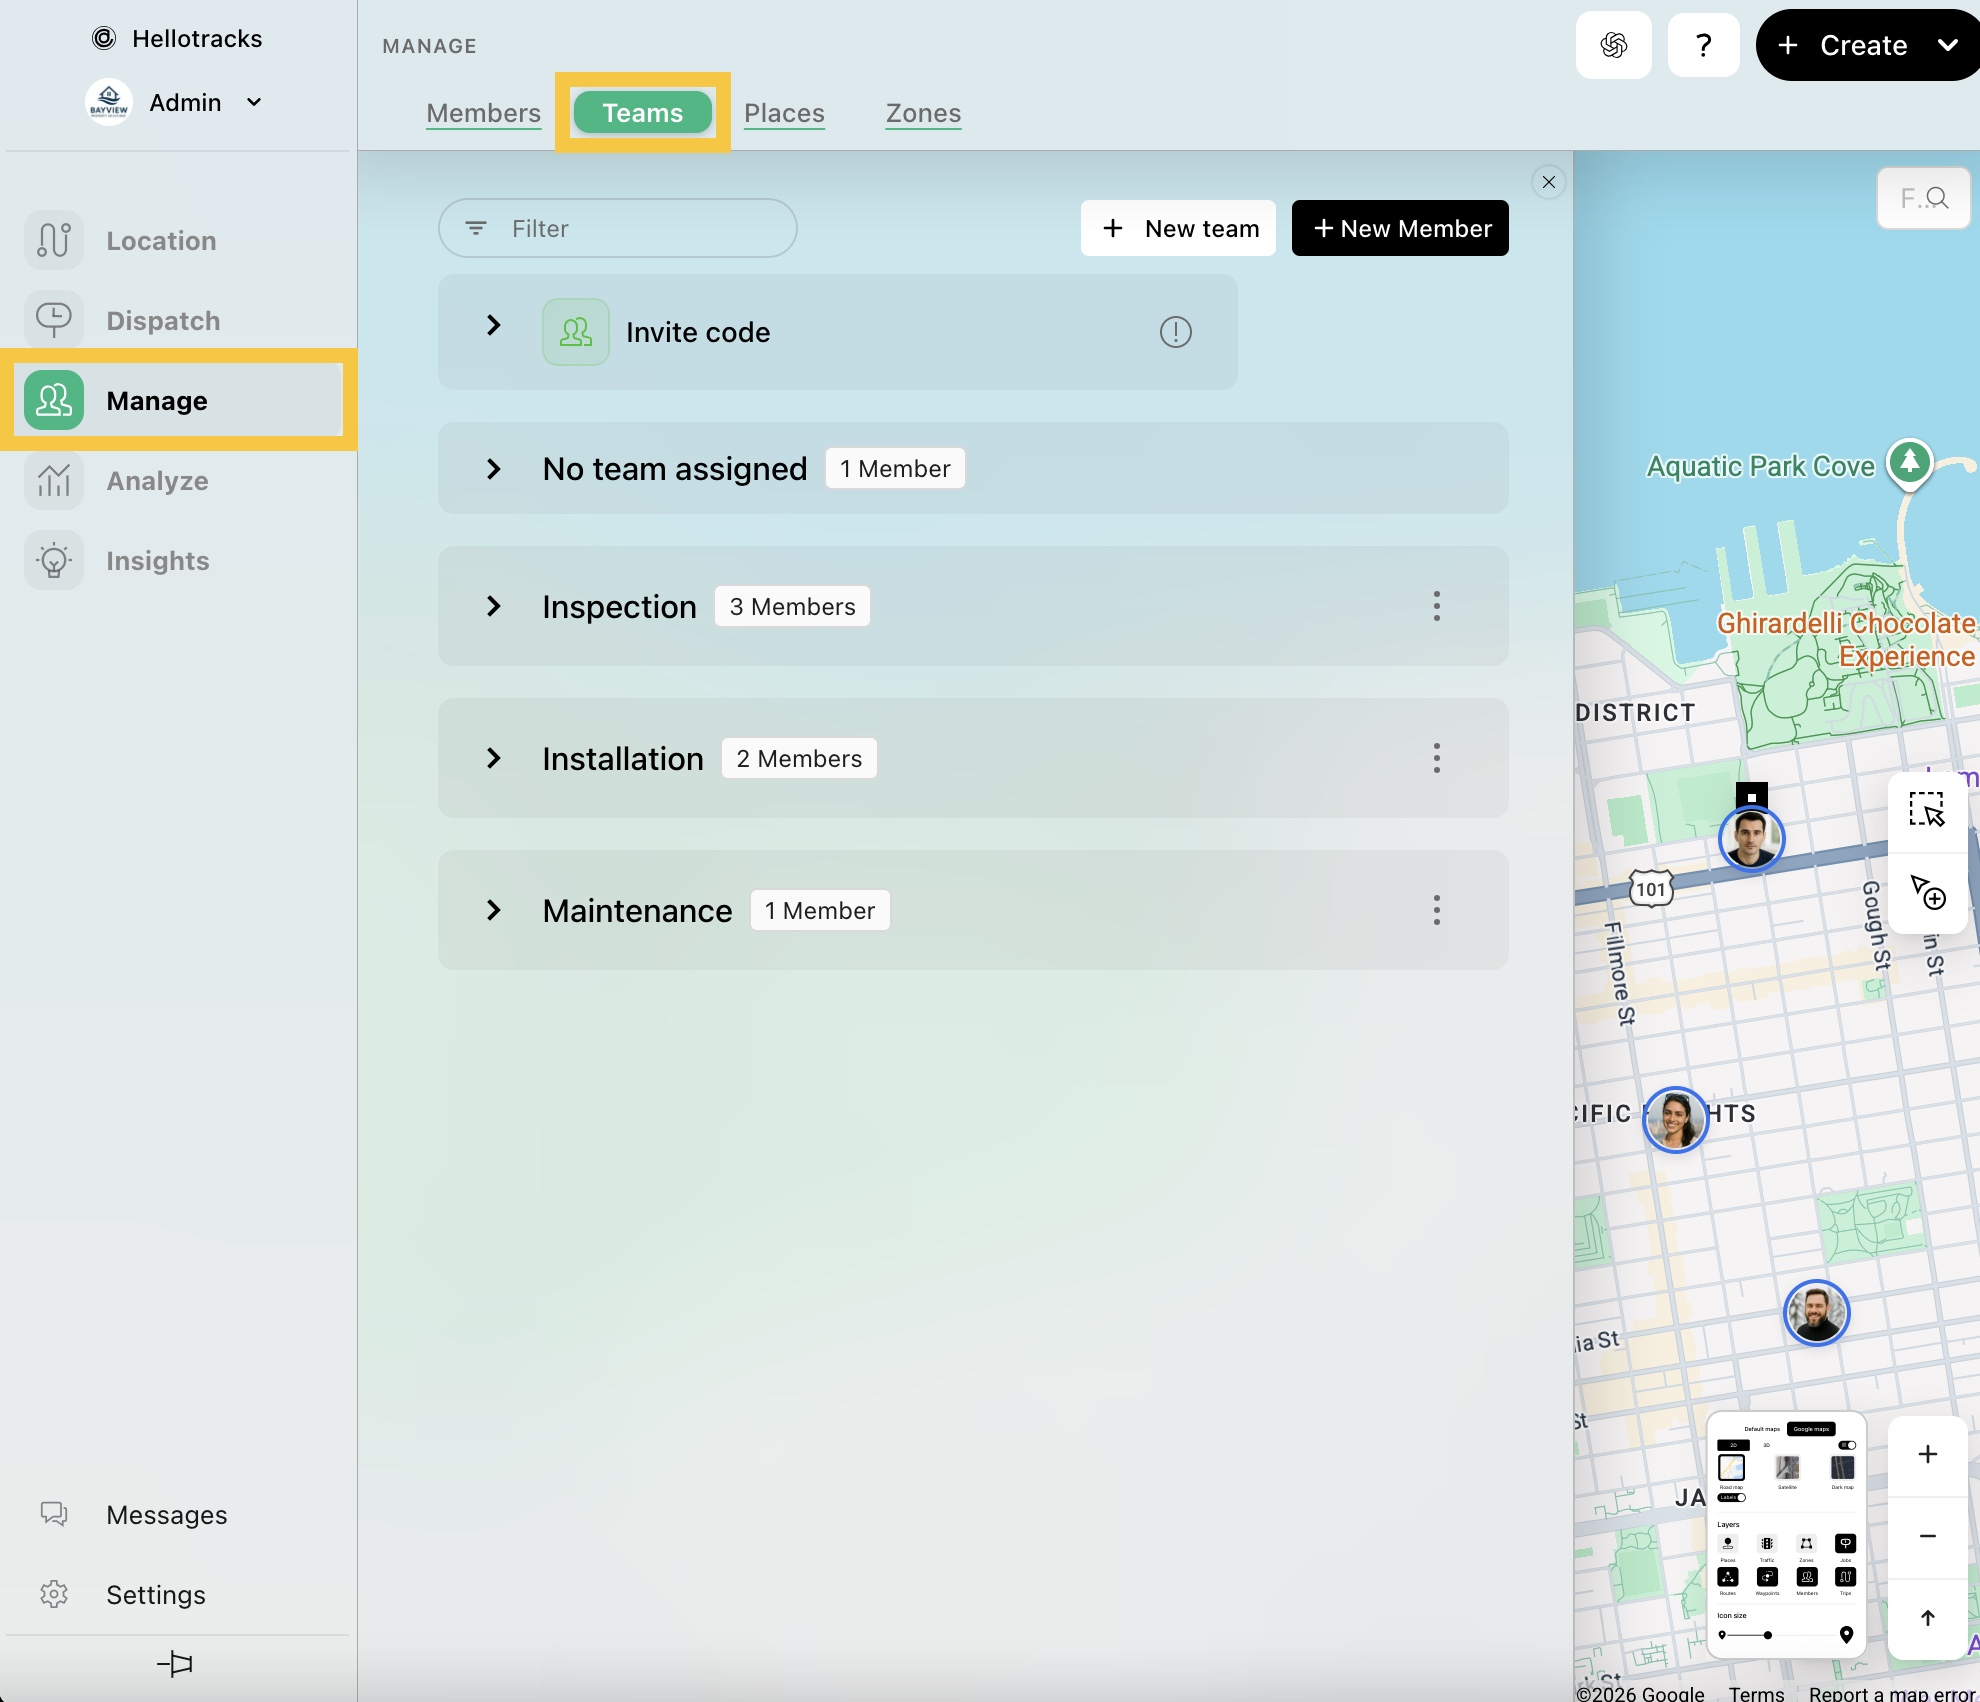Click the New Member button
This screenshot has width=1980, height=1702.
point(1399,228)
